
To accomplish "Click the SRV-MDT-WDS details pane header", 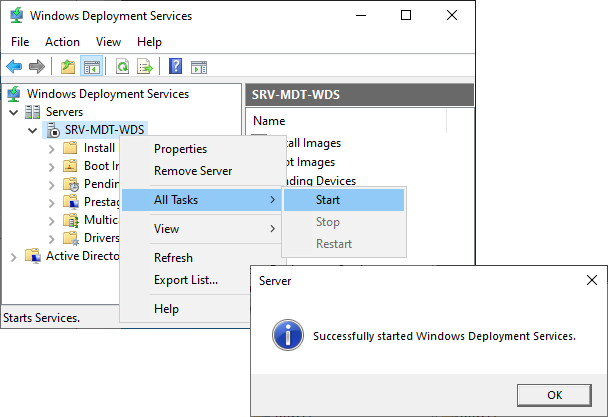I will [359, 95].
